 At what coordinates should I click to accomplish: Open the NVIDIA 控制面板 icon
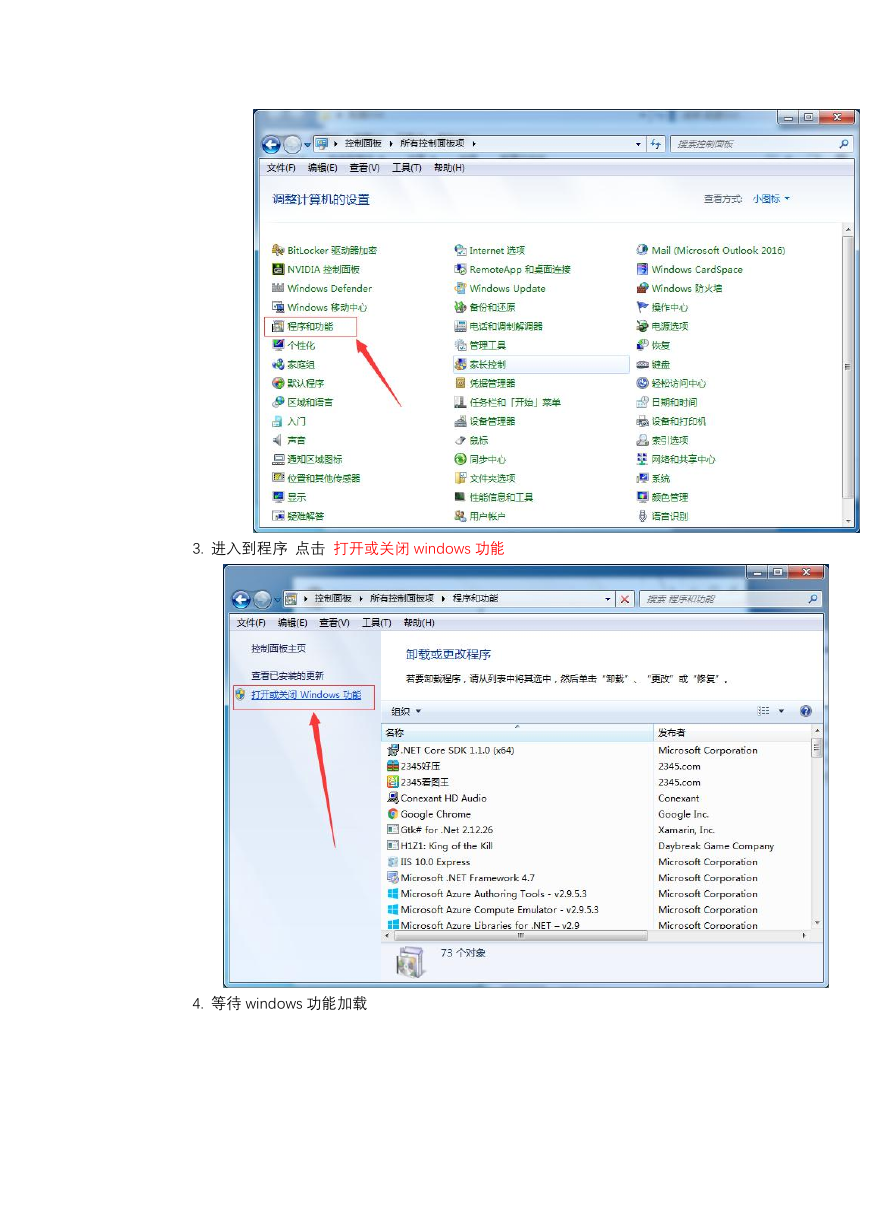(x=278, y=269)
